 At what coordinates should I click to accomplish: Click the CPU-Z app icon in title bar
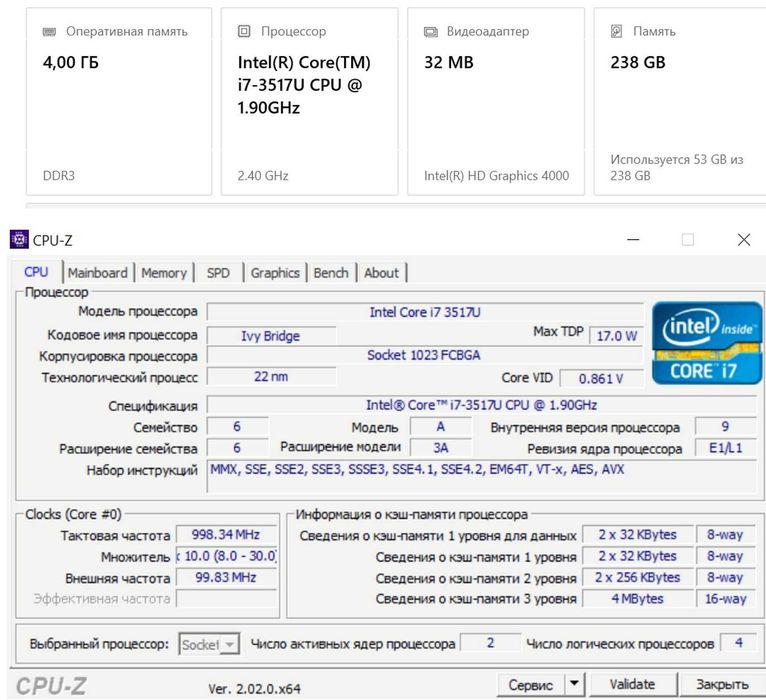(19, 239)
